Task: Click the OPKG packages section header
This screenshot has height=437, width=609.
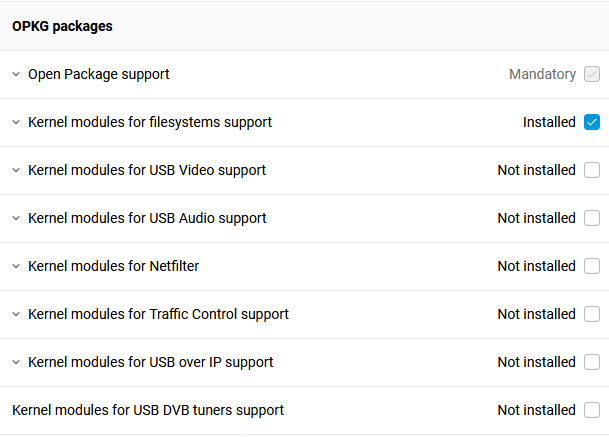Action: [x=62, y=26]
